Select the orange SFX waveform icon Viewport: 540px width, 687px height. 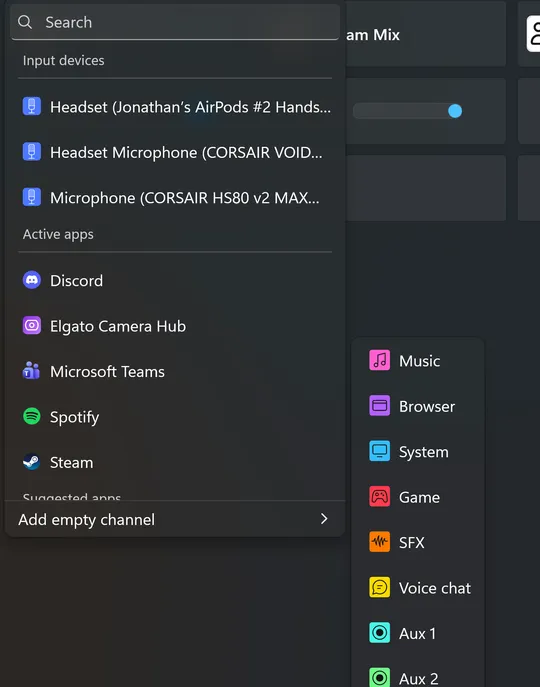pos(380,542)
